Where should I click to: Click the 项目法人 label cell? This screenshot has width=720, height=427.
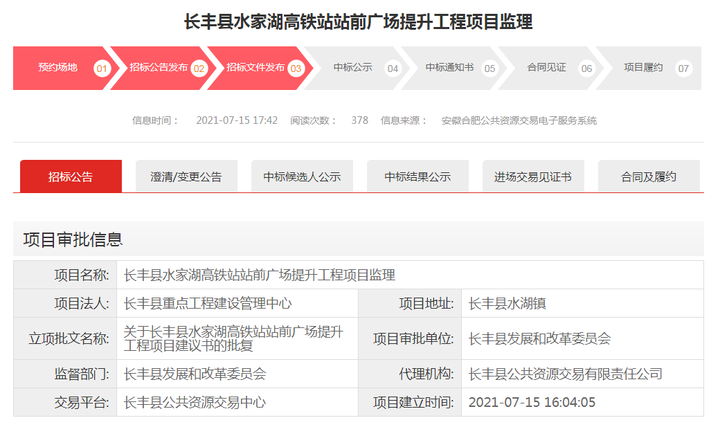tap(65, 303)
